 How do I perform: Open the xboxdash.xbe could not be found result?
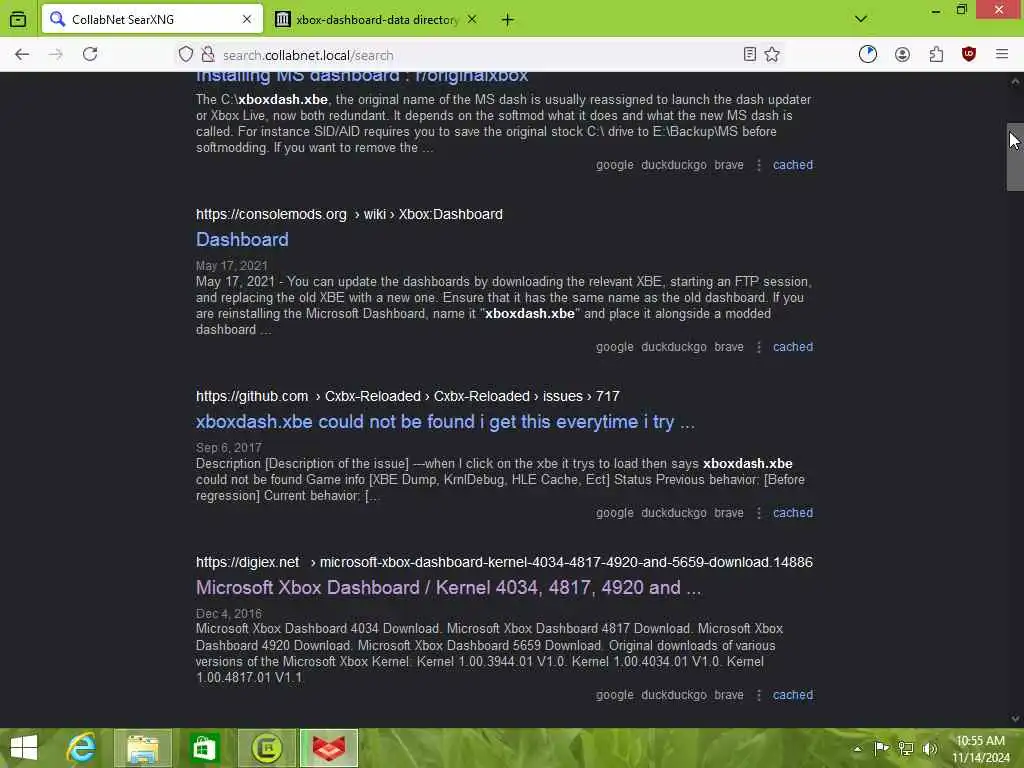445,422
